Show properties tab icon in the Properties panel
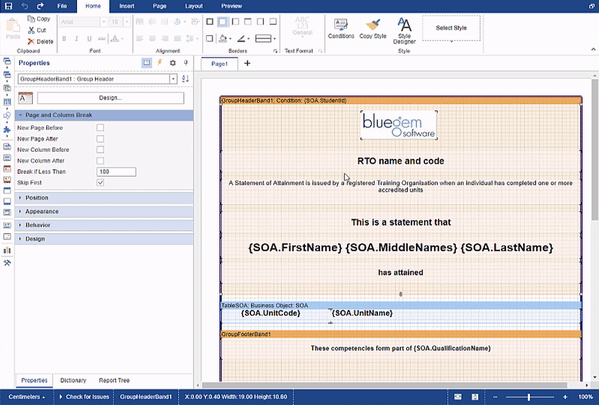The image size is (599, 405). pyautogui.click(x=147, y=63)
